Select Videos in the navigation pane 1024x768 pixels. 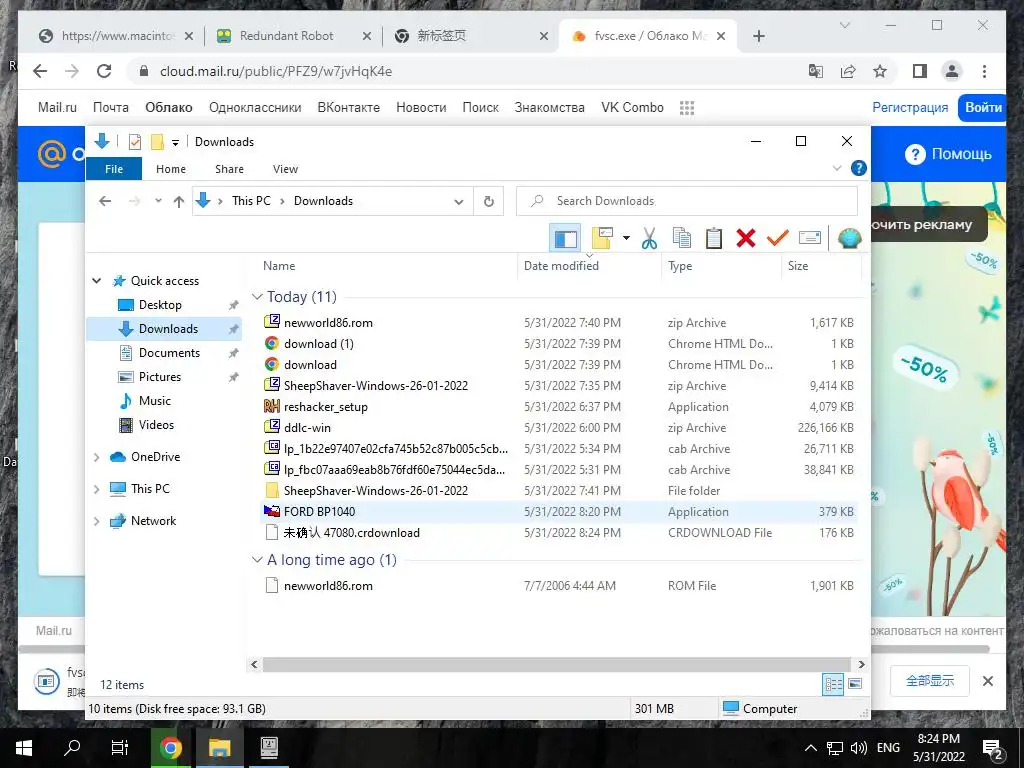click(156, 425)
